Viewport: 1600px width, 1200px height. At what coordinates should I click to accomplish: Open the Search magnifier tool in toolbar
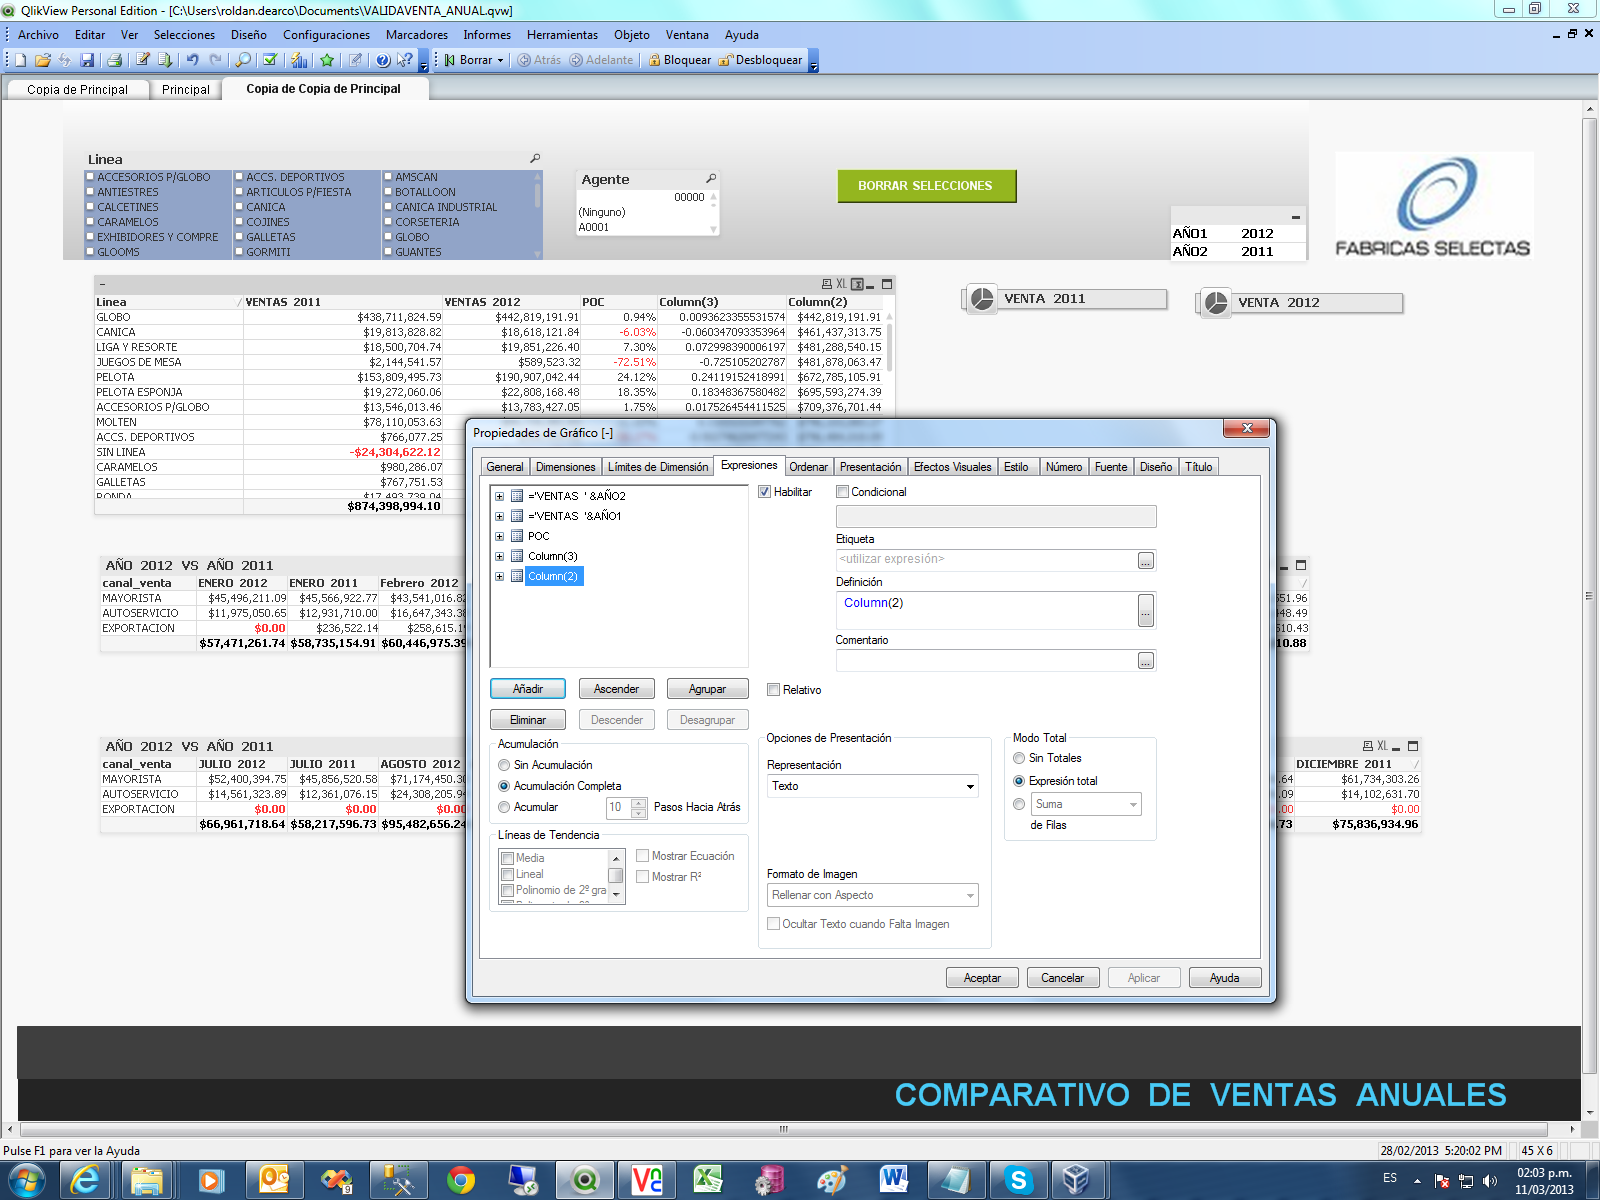click(x=243, y=60)
